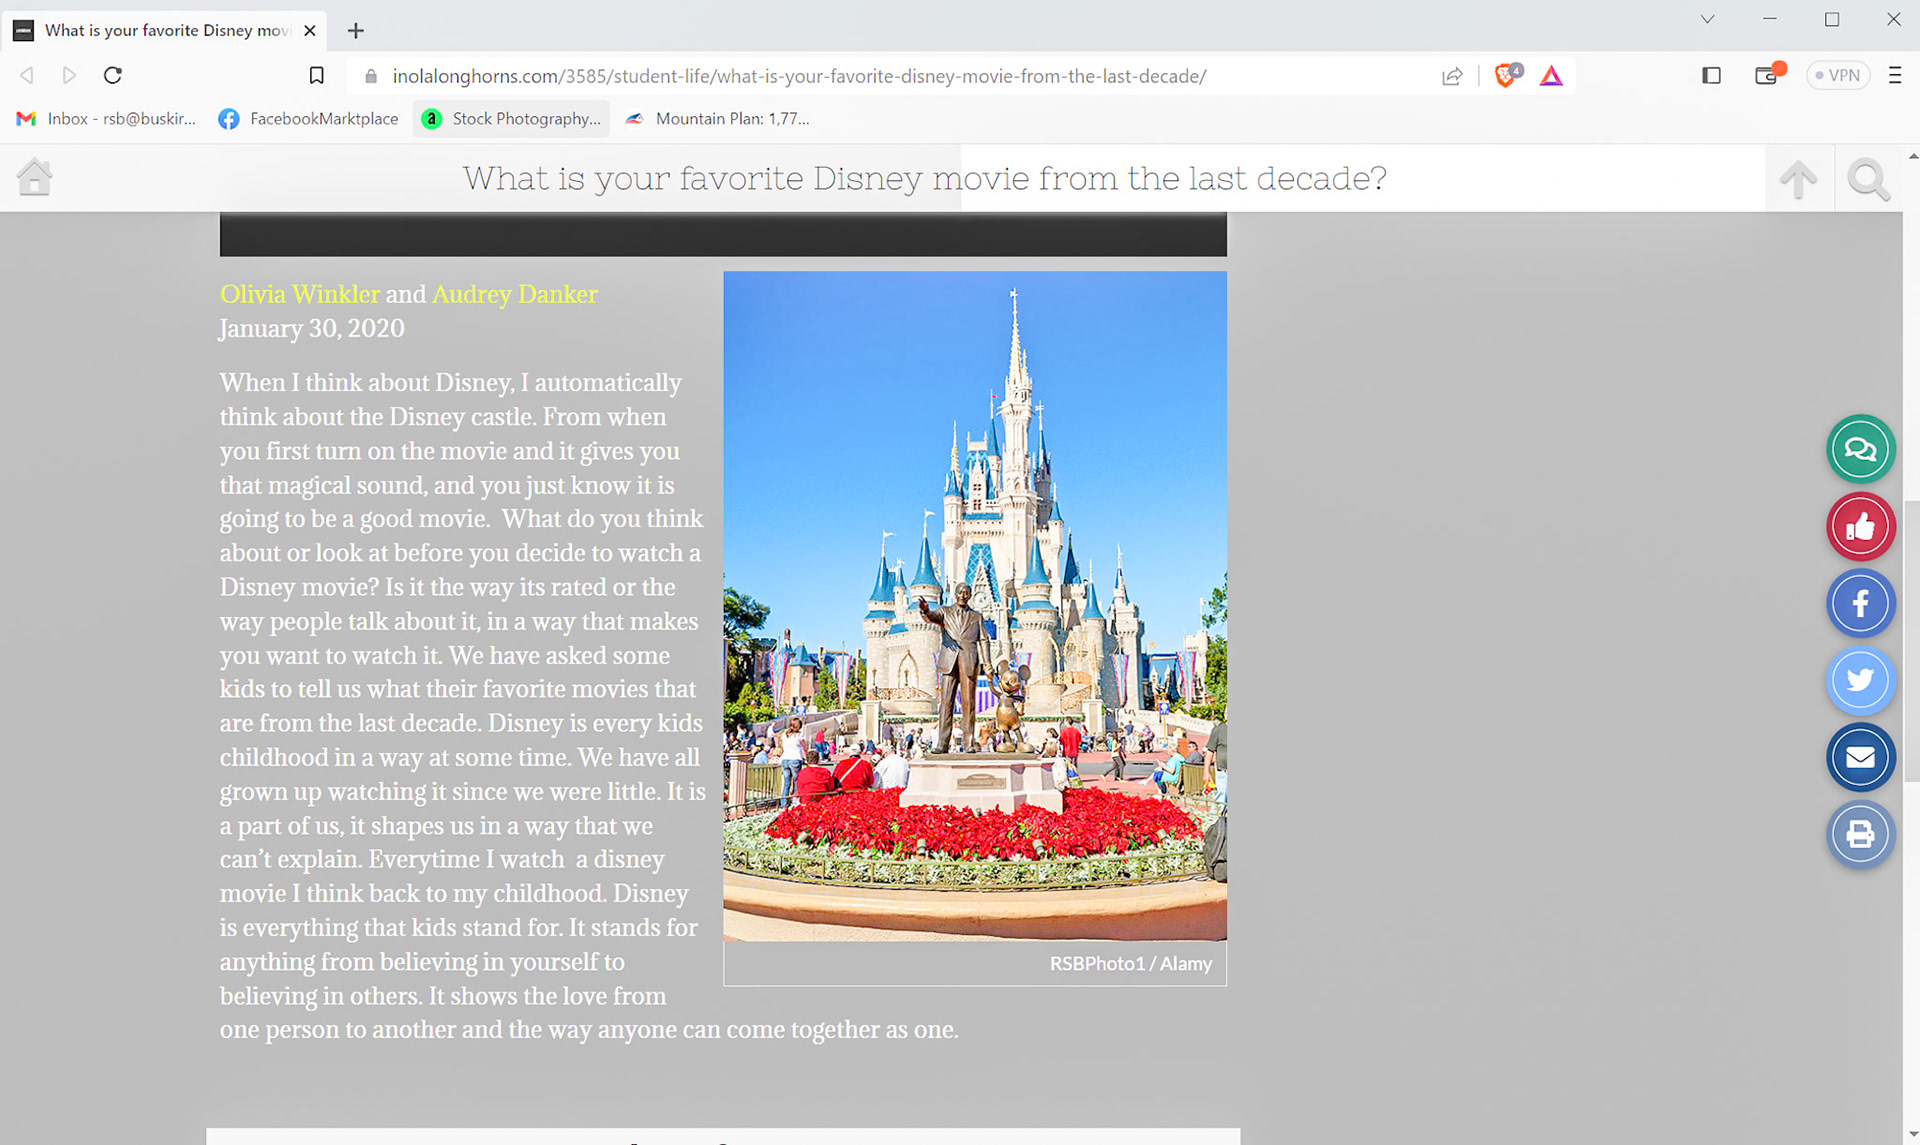This screenshot has height=1145, width=1920.
Task: Open the Stock Photography bookmark
Action: [512, 118]
